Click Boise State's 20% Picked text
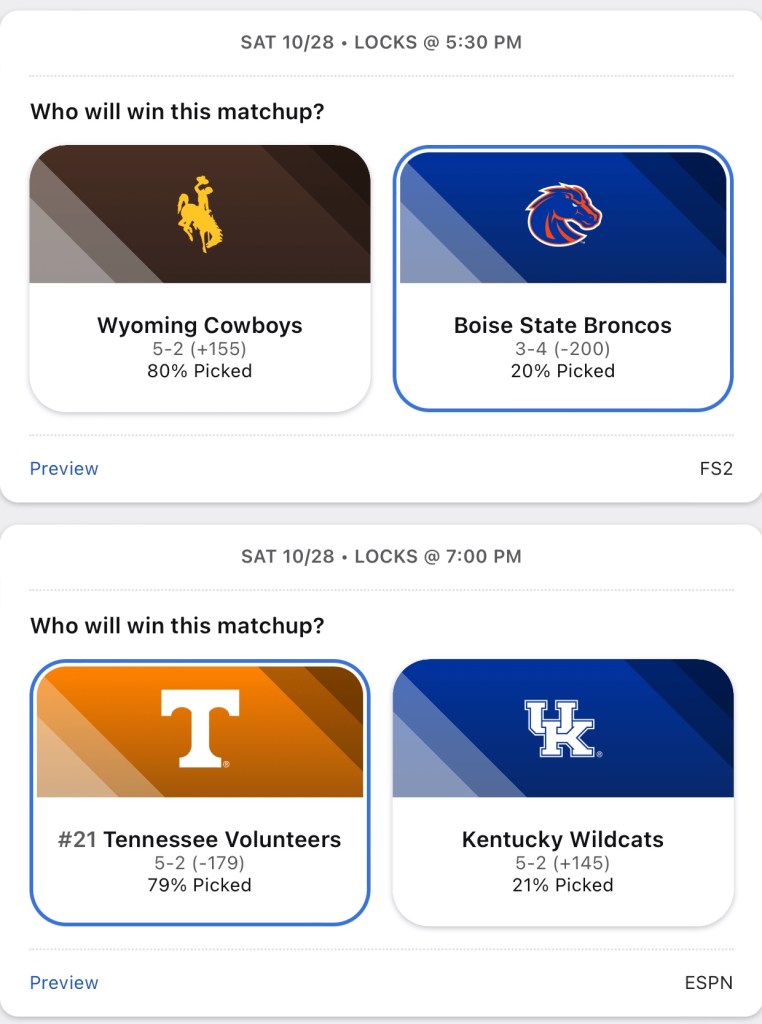The image size is (762, 1024). coord(563,371)
